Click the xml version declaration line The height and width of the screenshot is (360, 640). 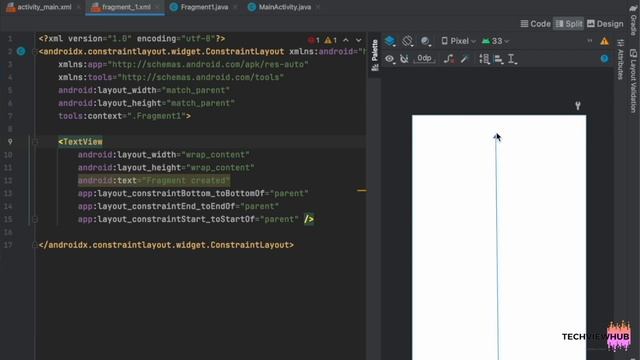[132, 39]
